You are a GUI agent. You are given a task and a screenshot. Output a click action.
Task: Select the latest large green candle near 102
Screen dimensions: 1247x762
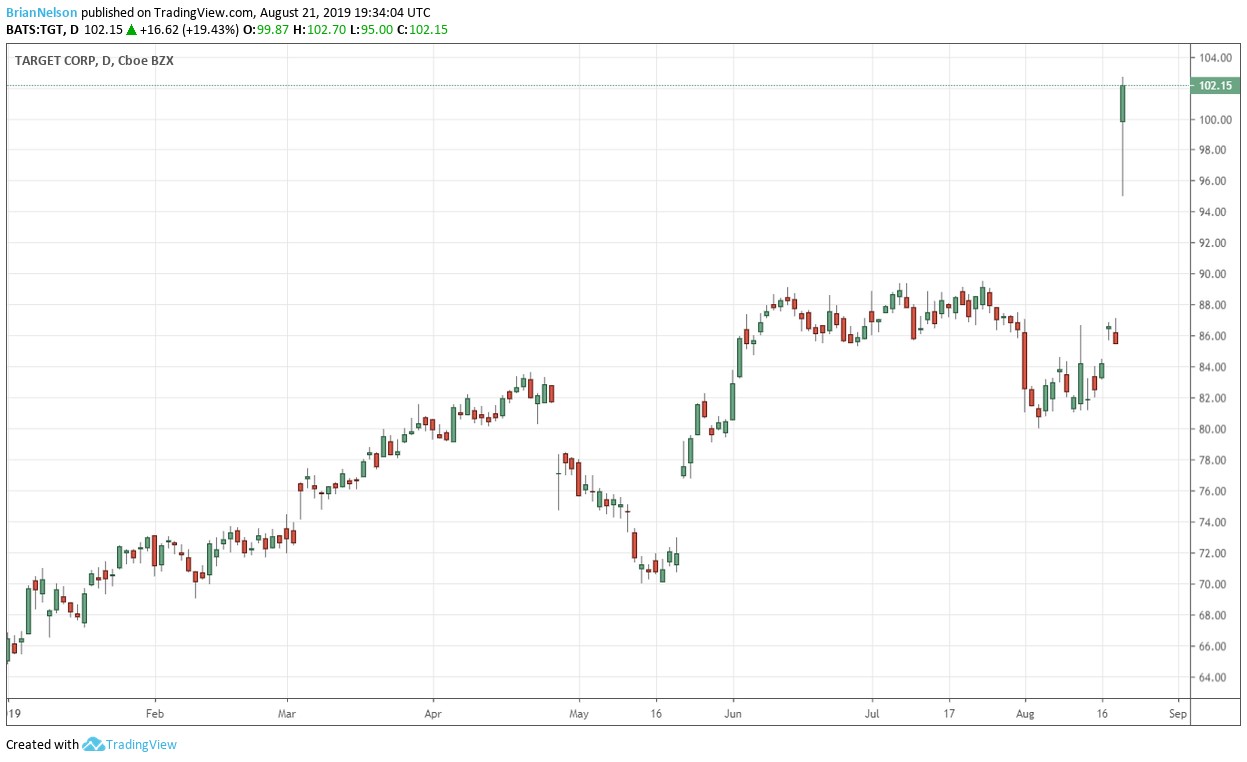tap(1123, 104)
